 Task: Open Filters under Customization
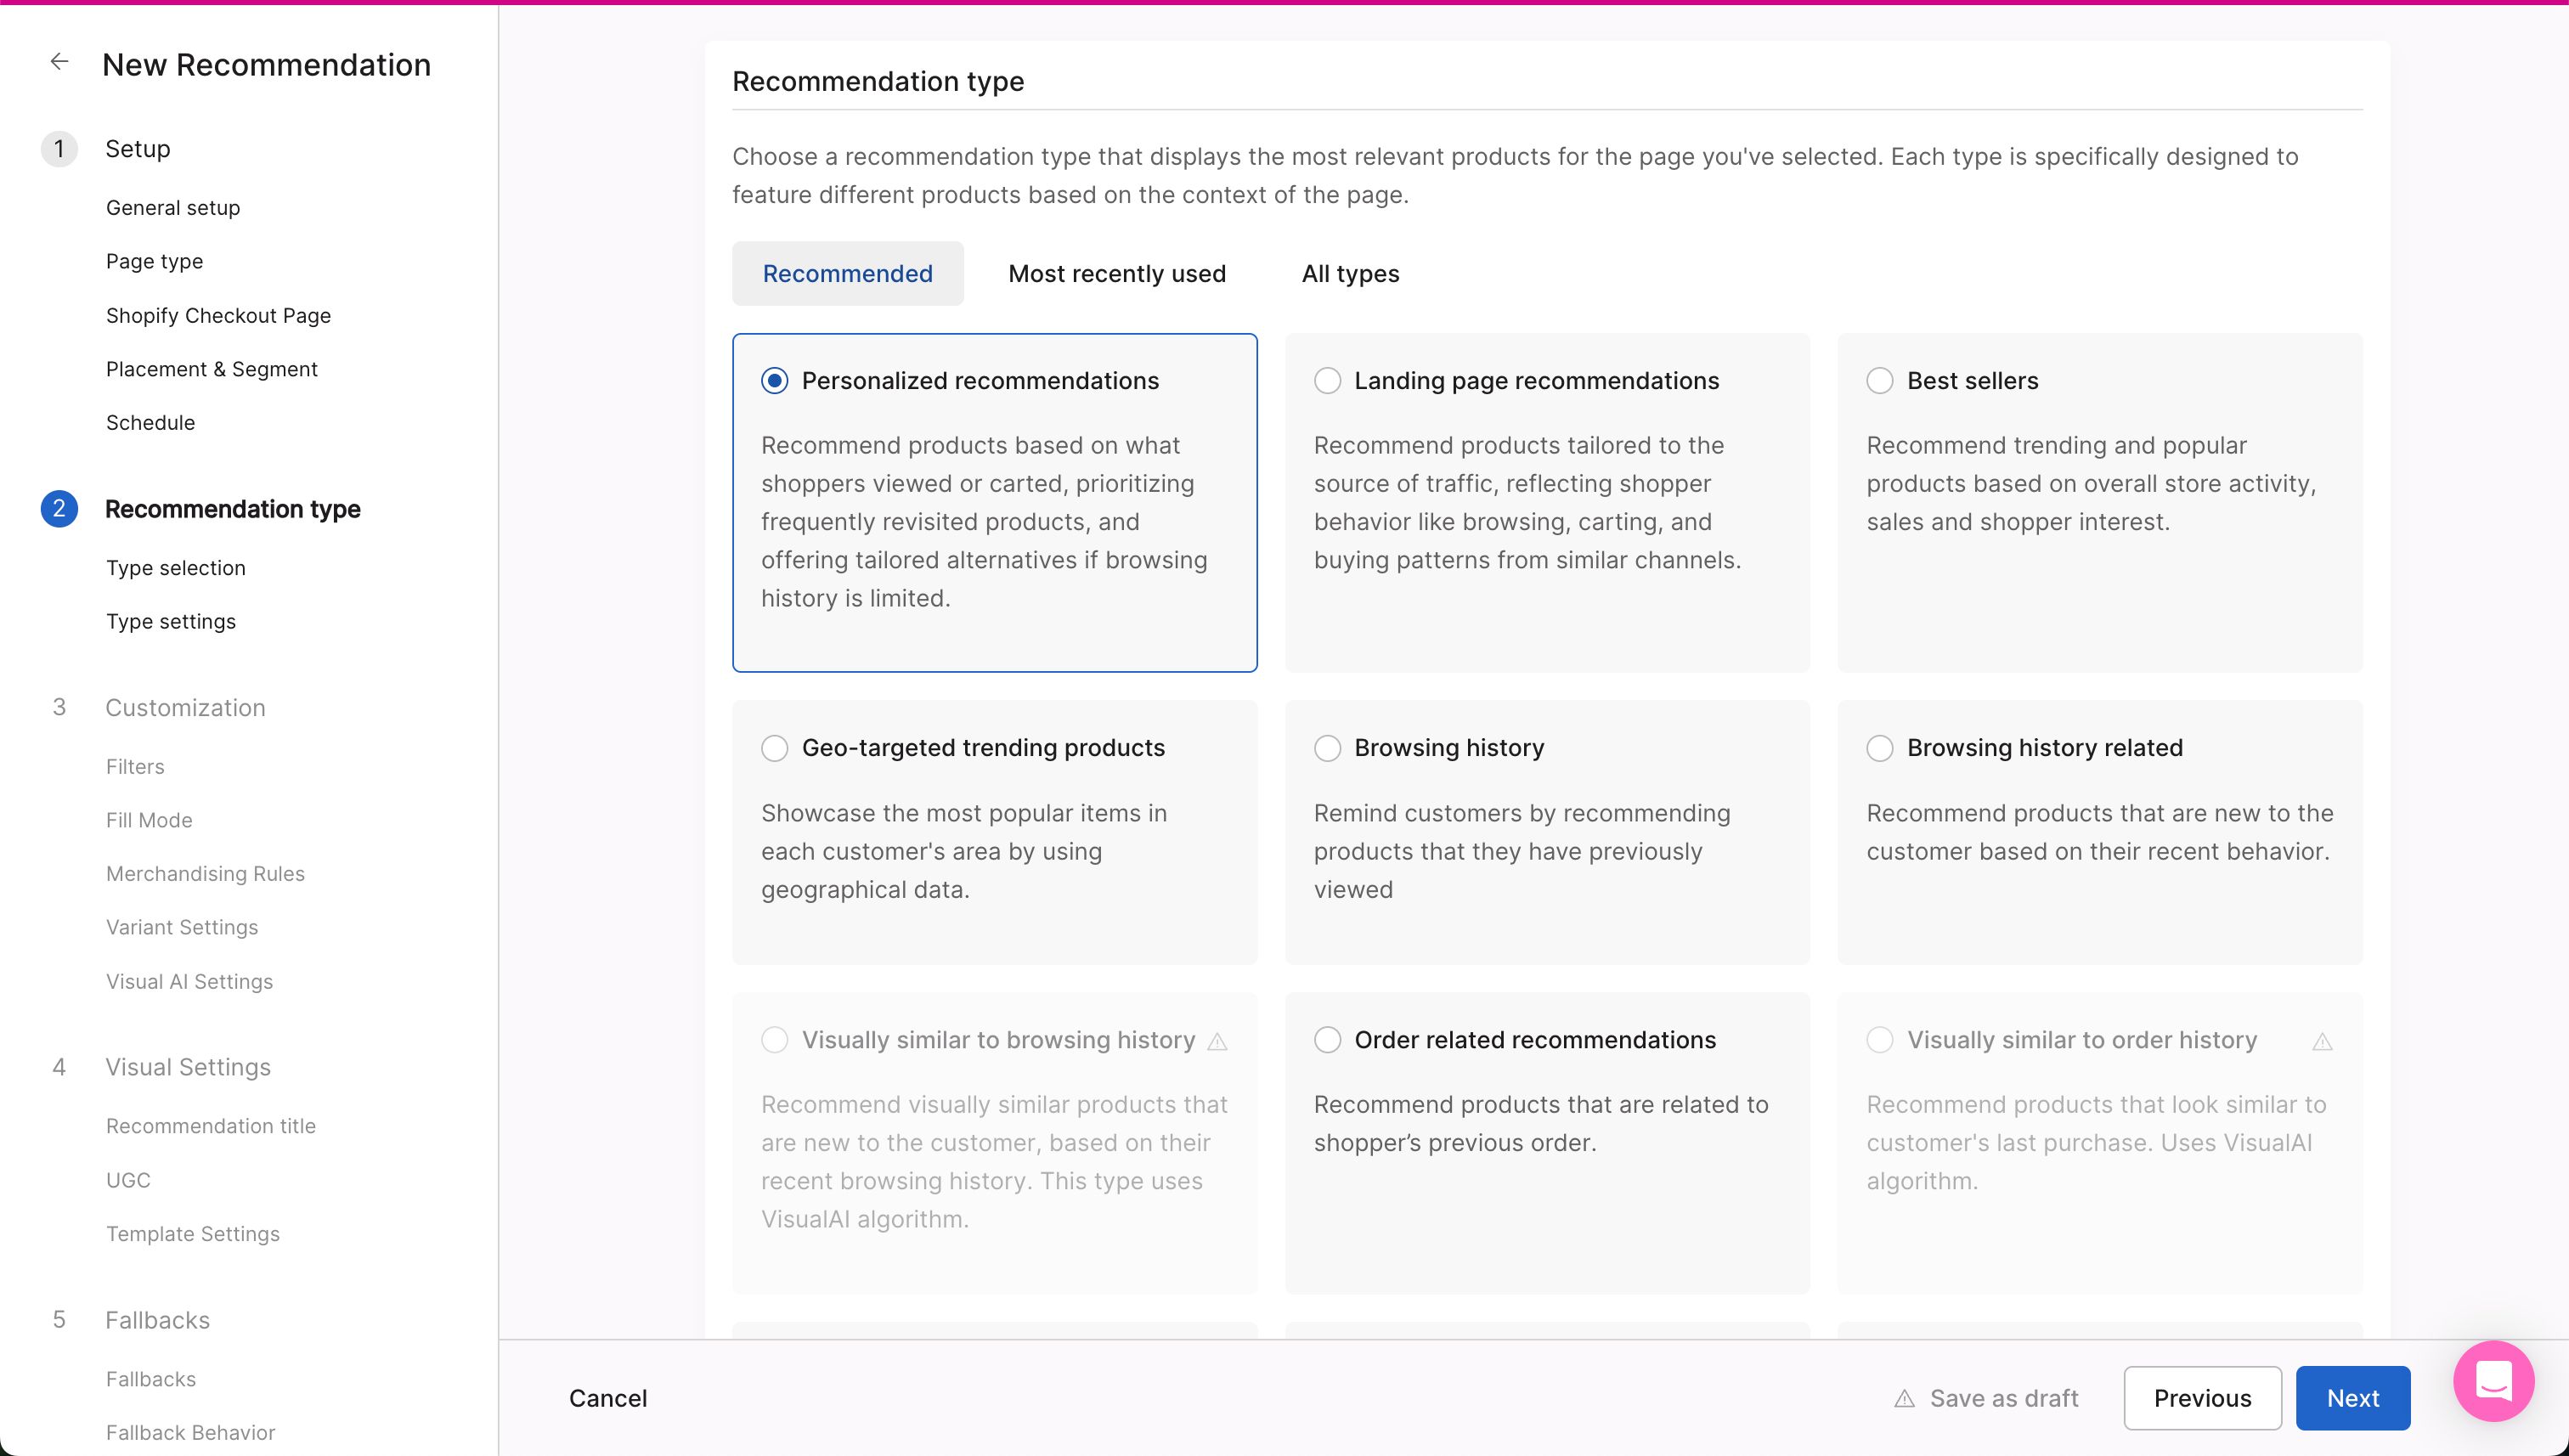135,766
